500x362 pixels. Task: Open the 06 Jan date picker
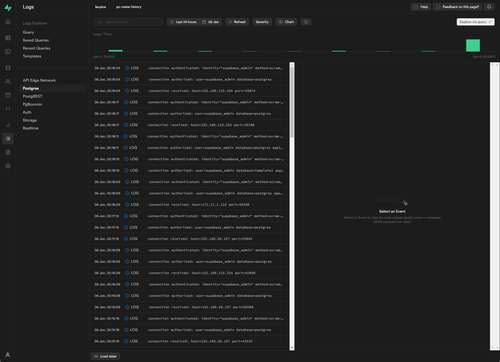[211, 22]
